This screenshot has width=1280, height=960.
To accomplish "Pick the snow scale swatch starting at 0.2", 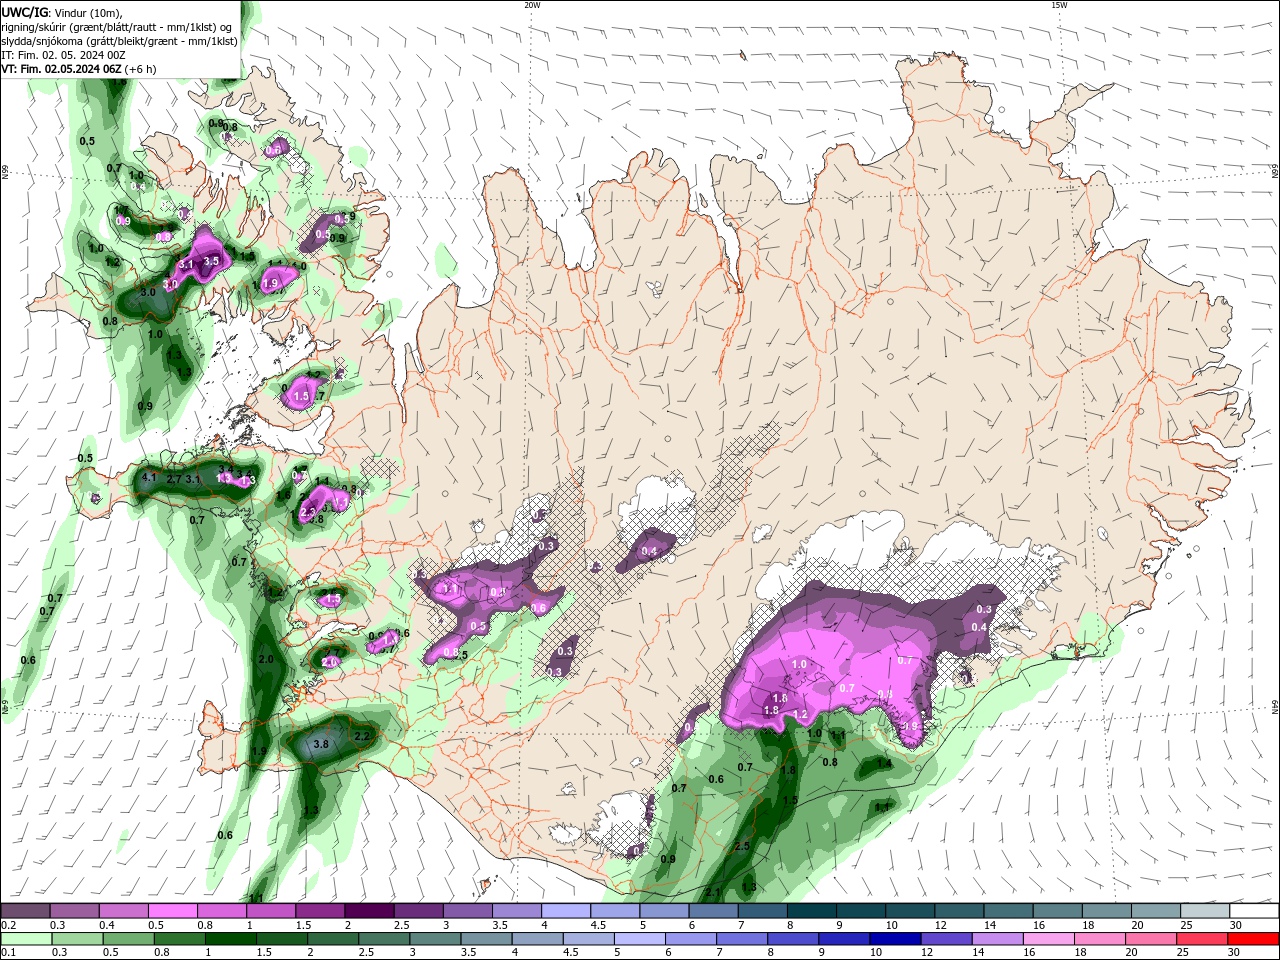I will (x=25, y=911).
